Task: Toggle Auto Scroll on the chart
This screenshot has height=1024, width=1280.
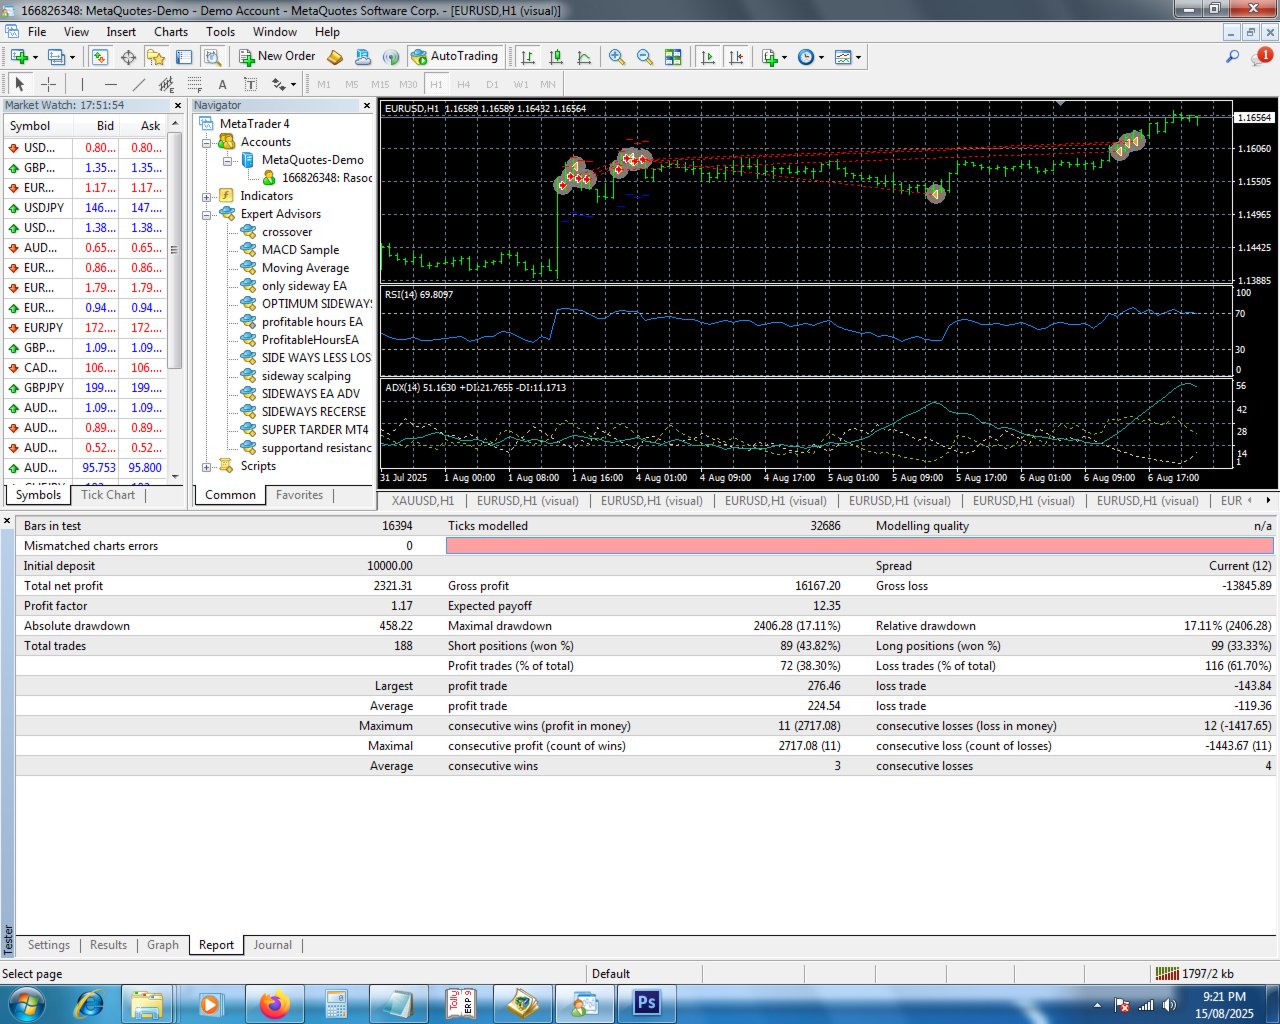Action: click(x=708, y=57)
